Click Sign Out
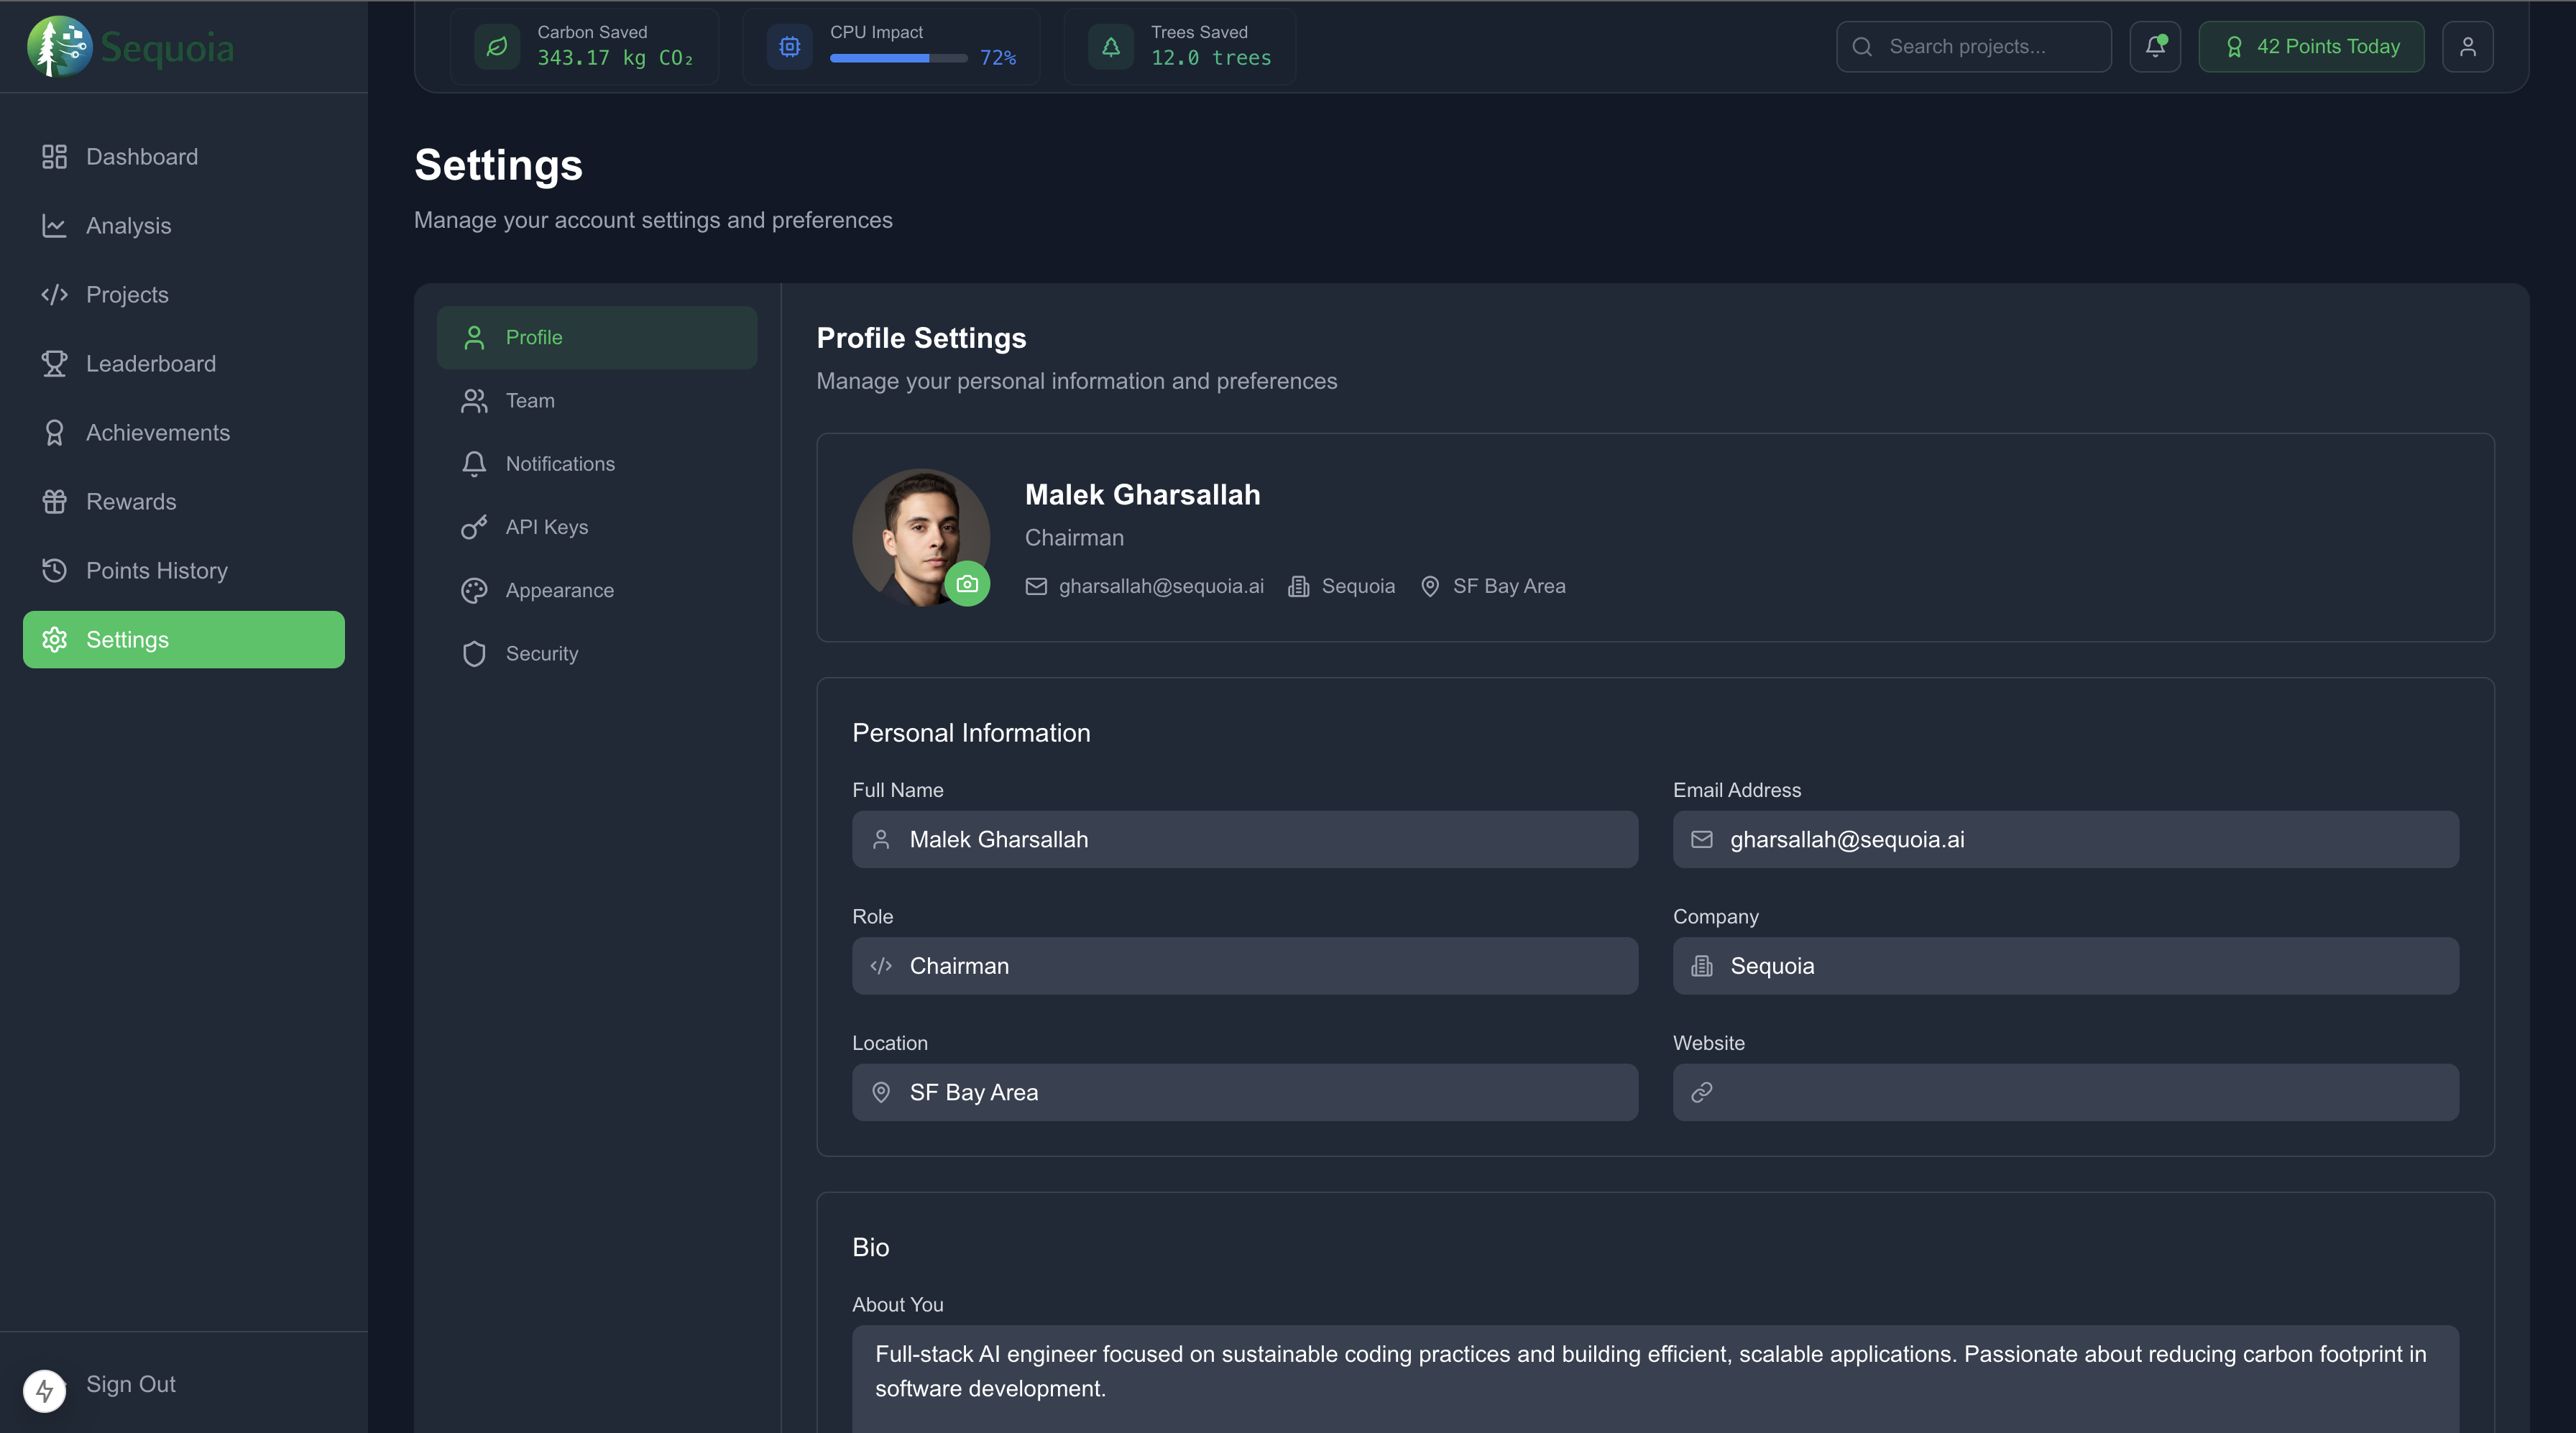The height and width of the screenshot is (1433, 2576). coord(130,1384)
